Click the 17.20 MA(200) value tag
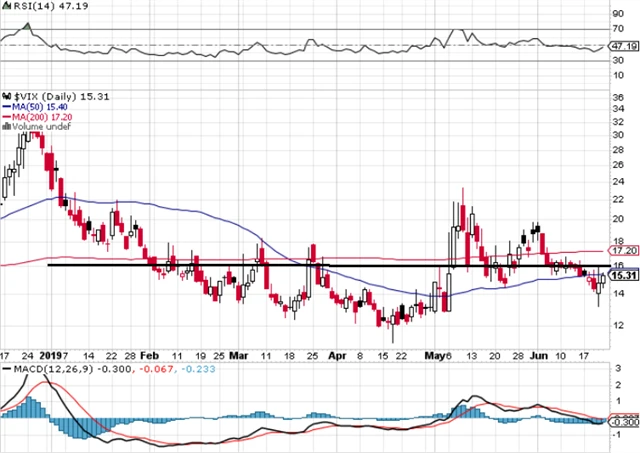Viewport: 640px width, 453px height. [x=623, y=253]
